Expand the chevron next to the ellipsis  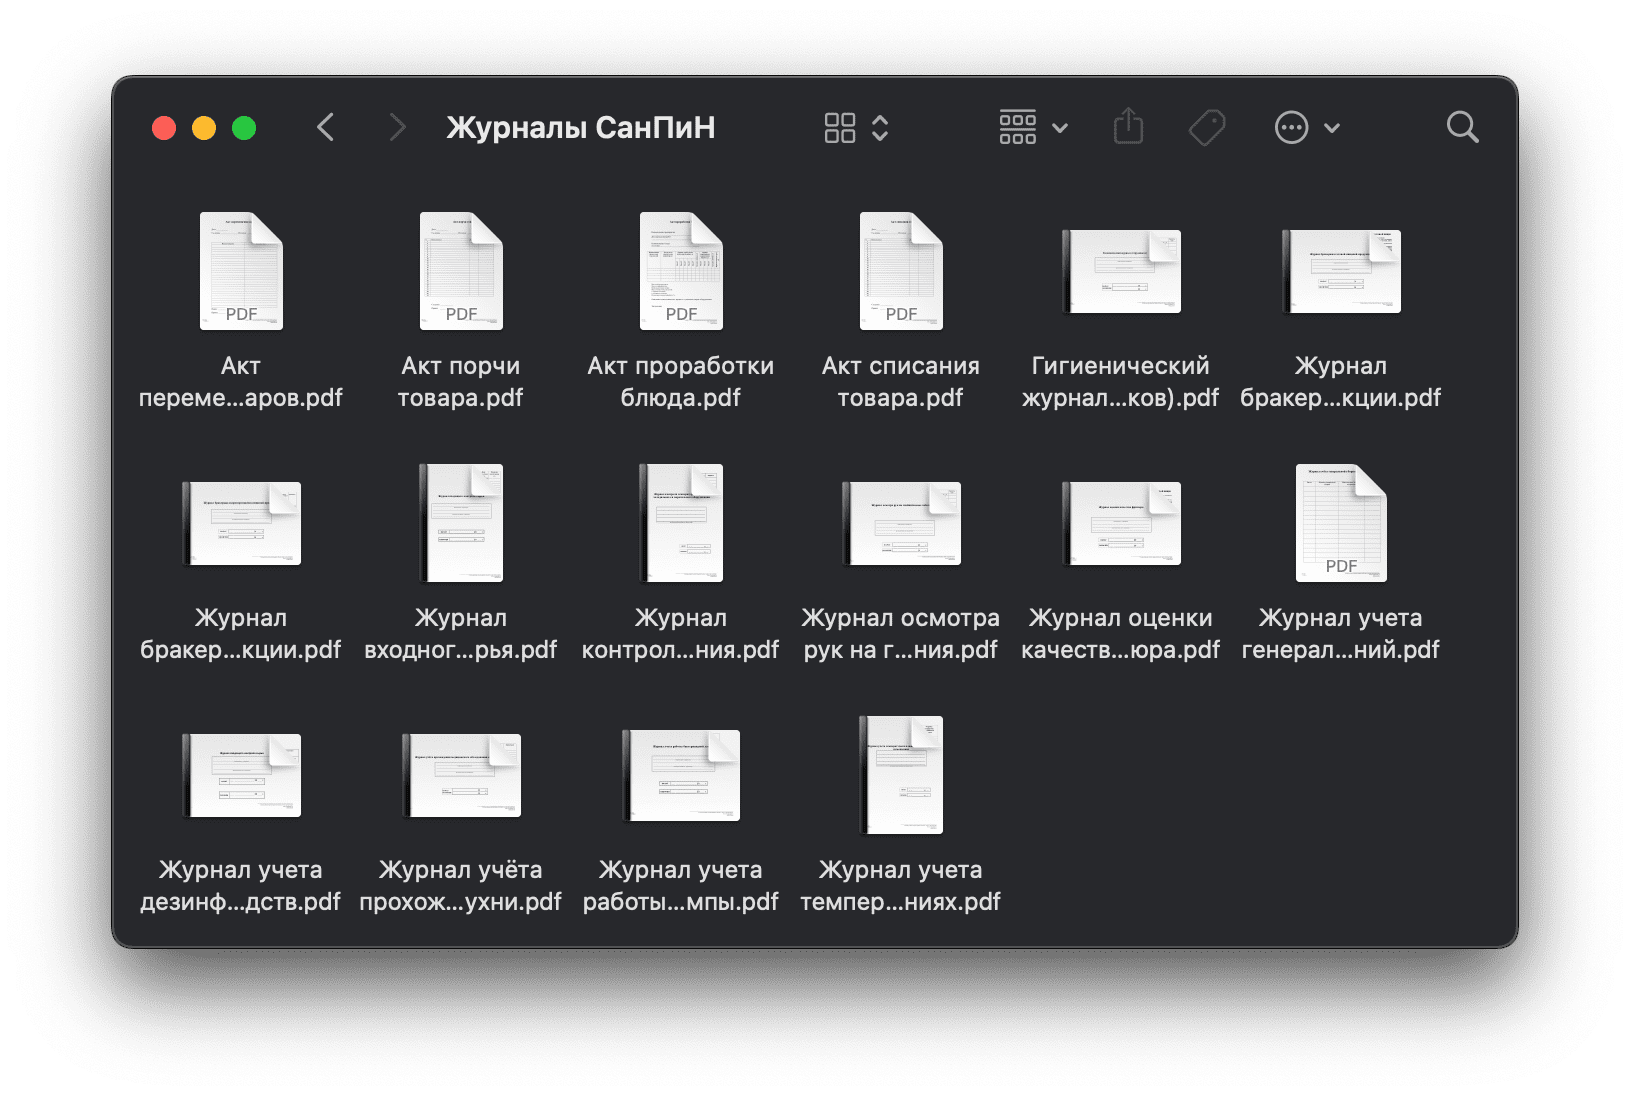1332,128
